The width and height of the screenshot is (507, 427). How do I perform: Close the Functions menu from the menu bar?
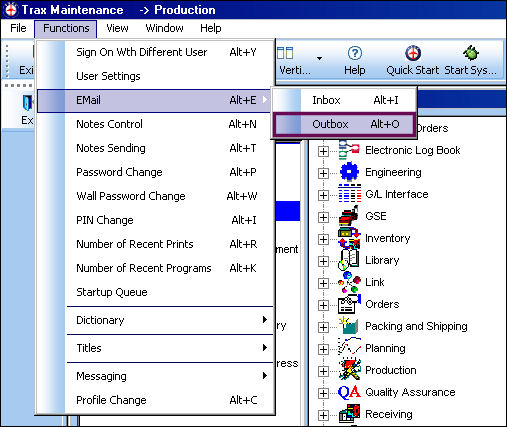(x=66, y=29)
